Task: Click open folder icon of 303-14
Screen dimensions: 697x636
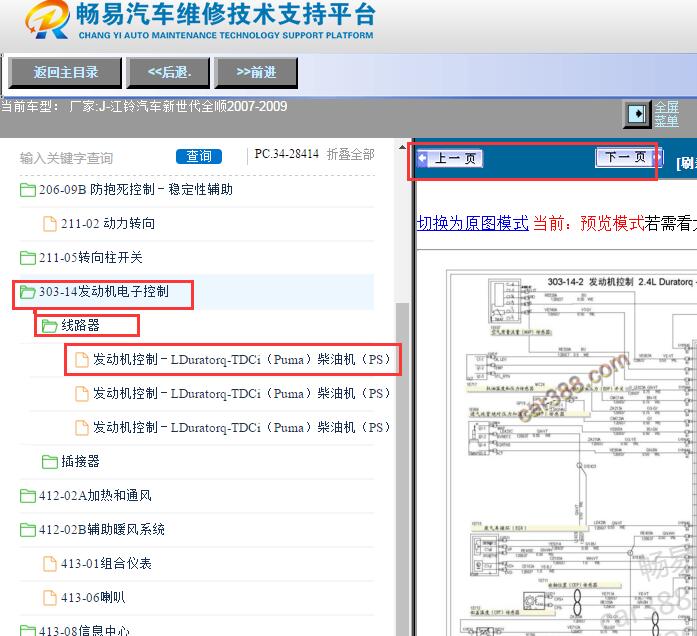Action: pyautogui.click(x=28, y=292)
